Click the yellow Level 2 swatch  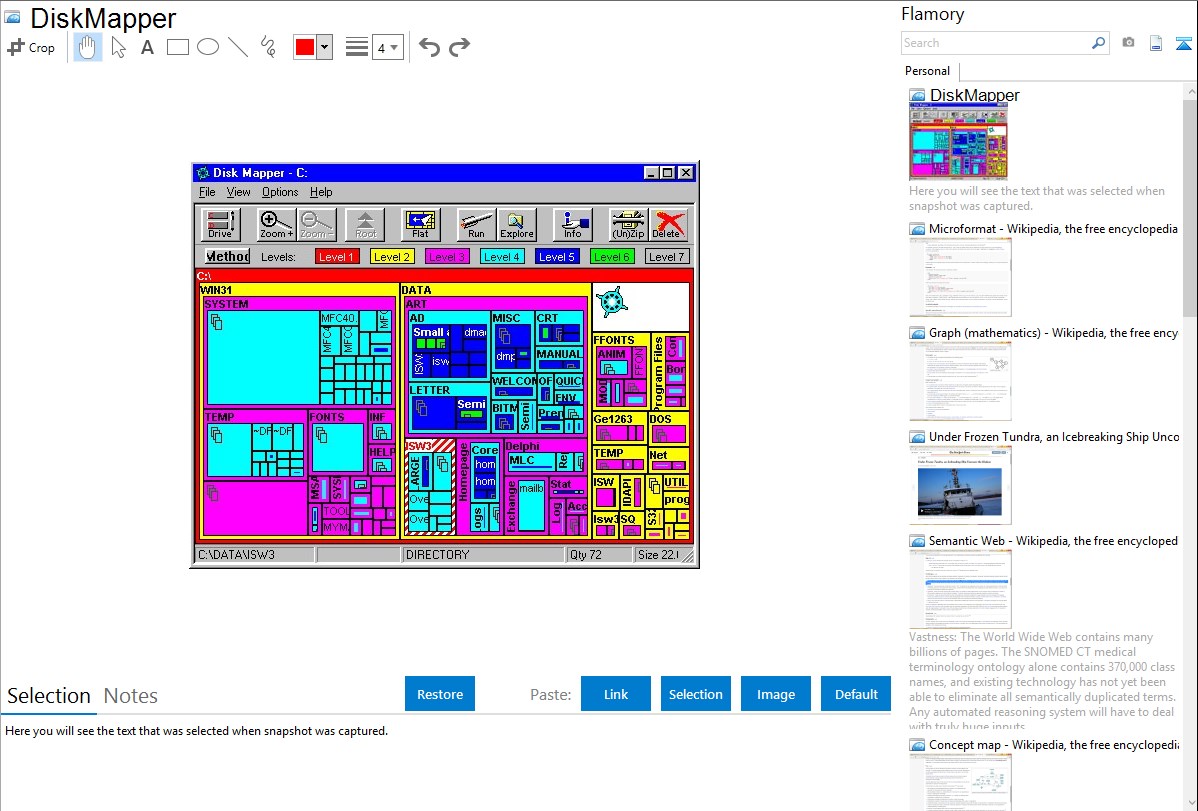pyautogui.click(x=392, y=257)
